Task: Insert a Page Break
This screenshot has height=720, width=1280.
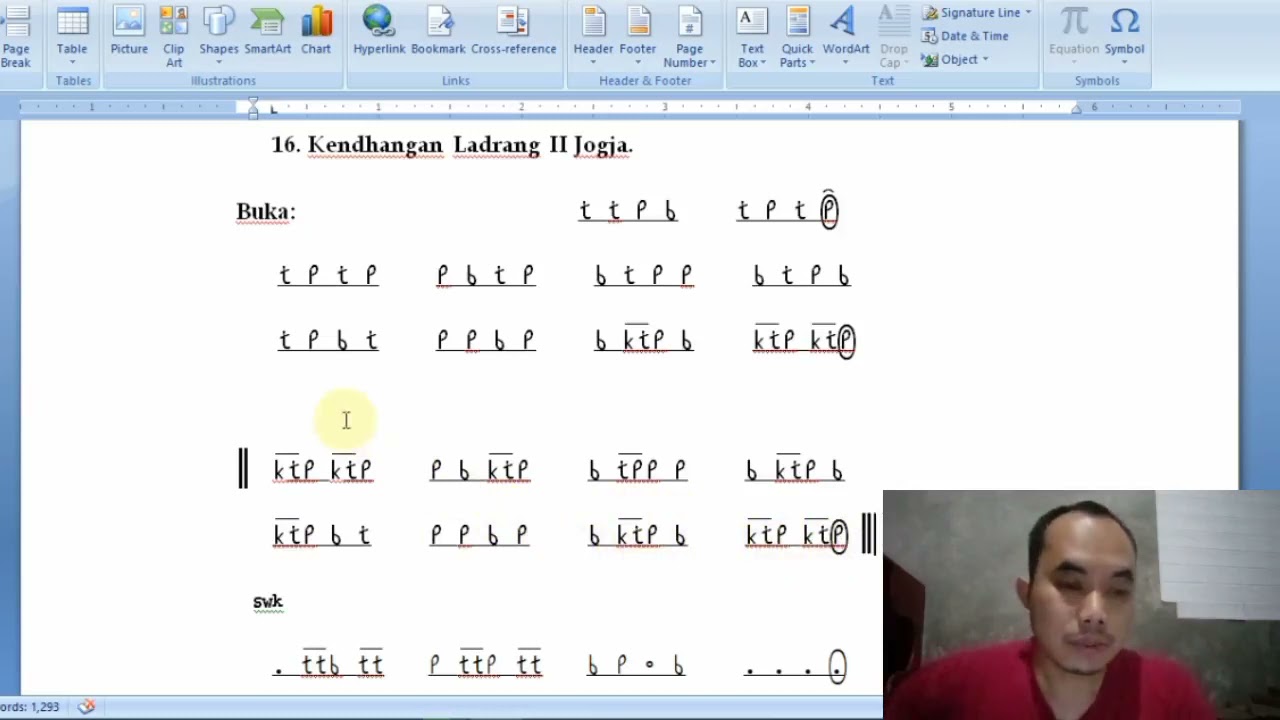Action: [x=15, y=38]
